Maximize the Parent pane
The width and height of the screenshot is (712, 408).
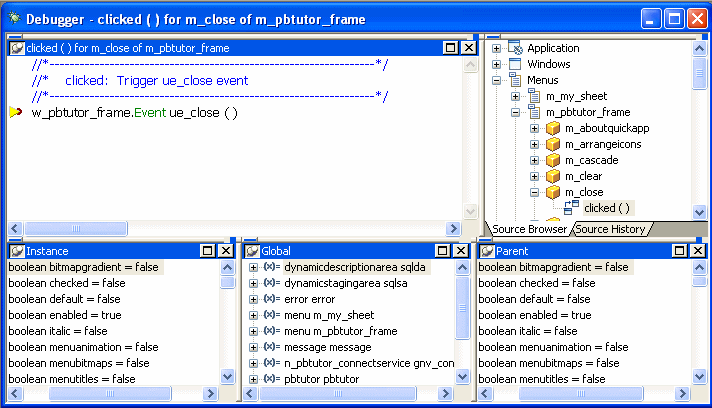tap(679, 251)
